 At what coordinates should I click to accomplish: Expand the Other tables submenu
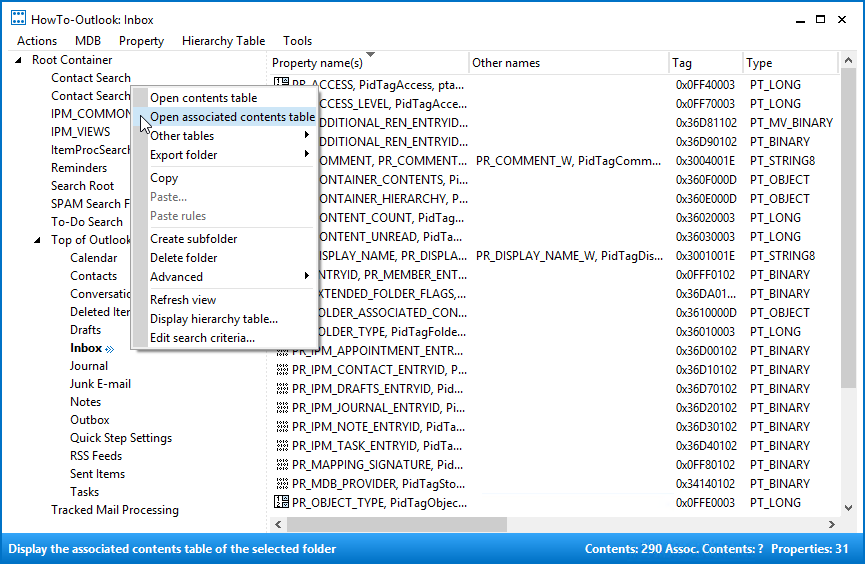coord(307,135)
